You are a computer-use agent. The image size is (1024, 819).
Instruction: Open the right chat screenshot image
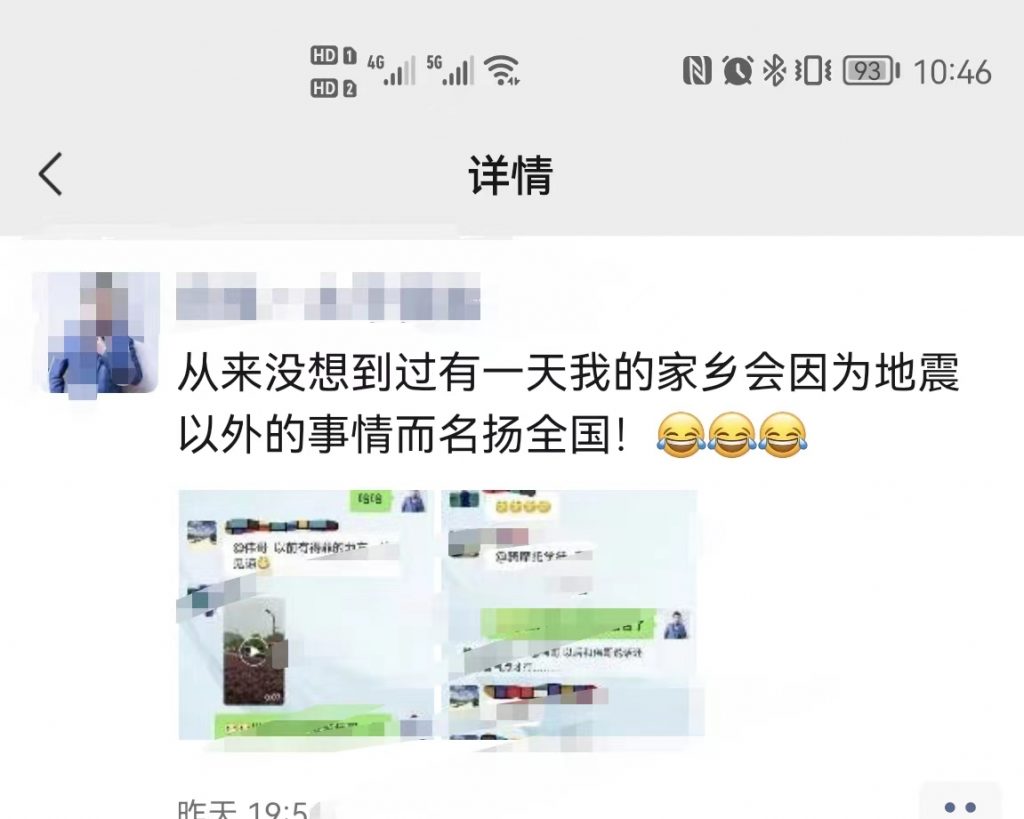point(570,615)
